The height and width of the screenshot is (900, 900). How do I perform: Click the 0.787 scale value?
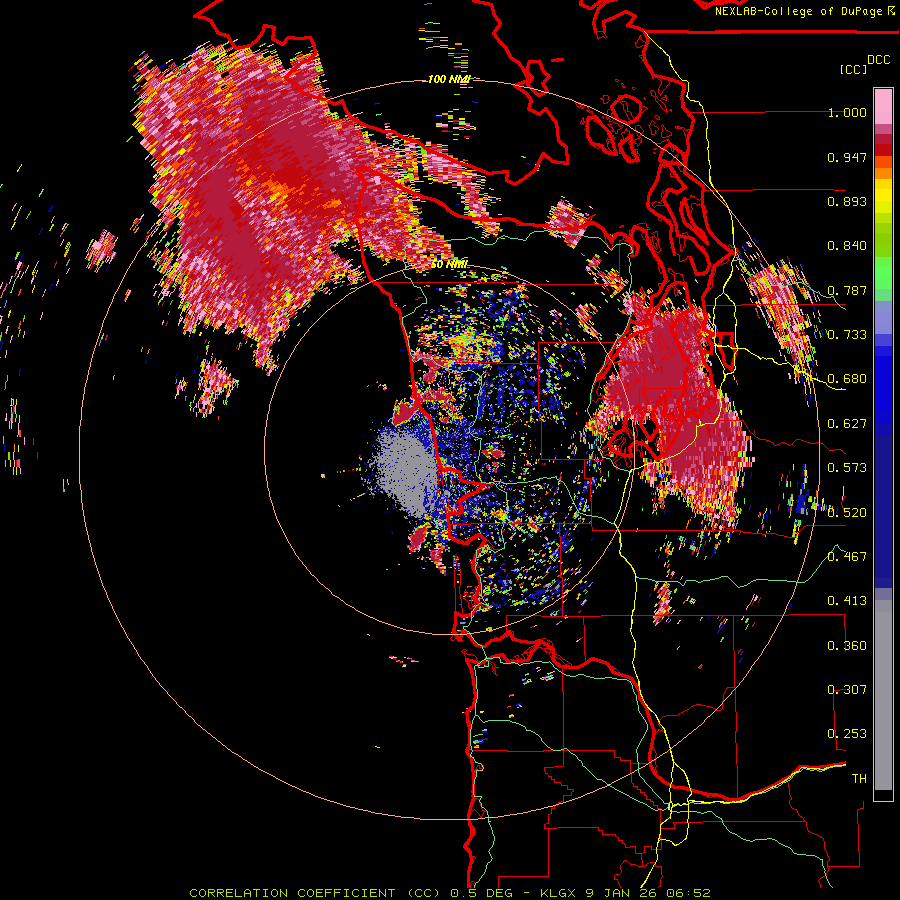tap(847, 290)
